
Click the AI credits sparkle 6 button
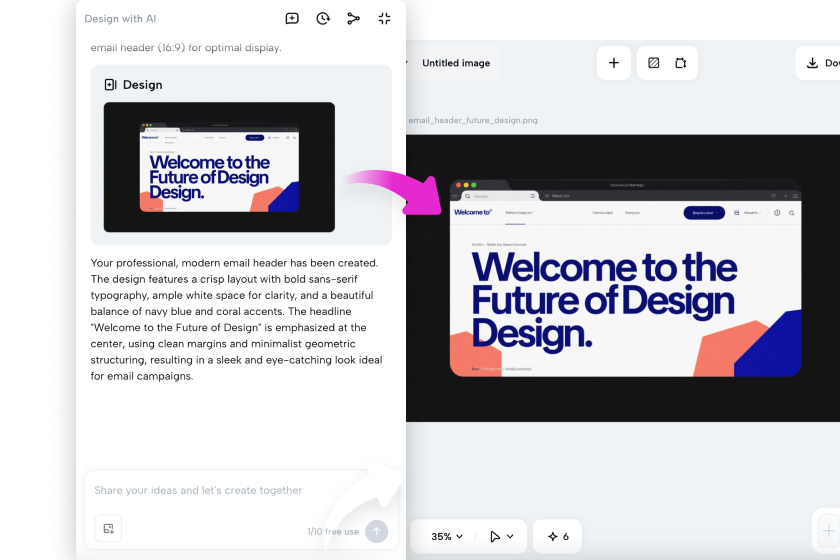point(558,536)
